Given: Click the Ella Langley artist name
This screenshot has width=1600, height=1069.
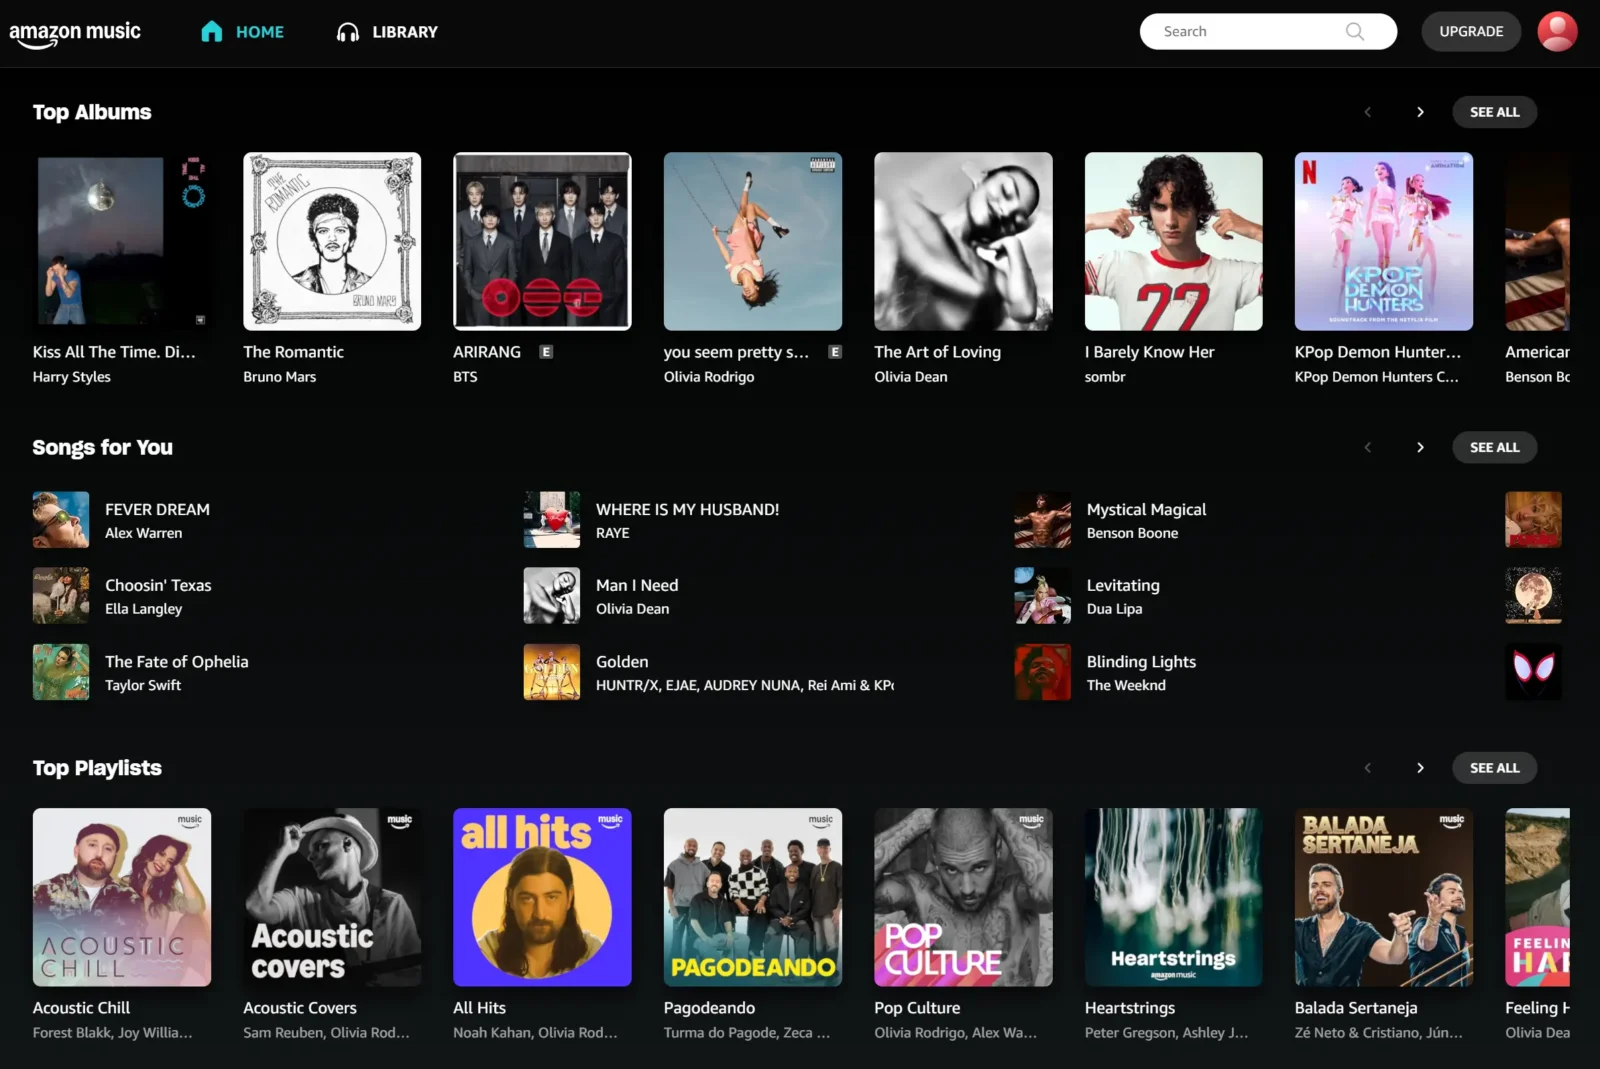Looking at the screenshot, I should (x=144, y=609).
